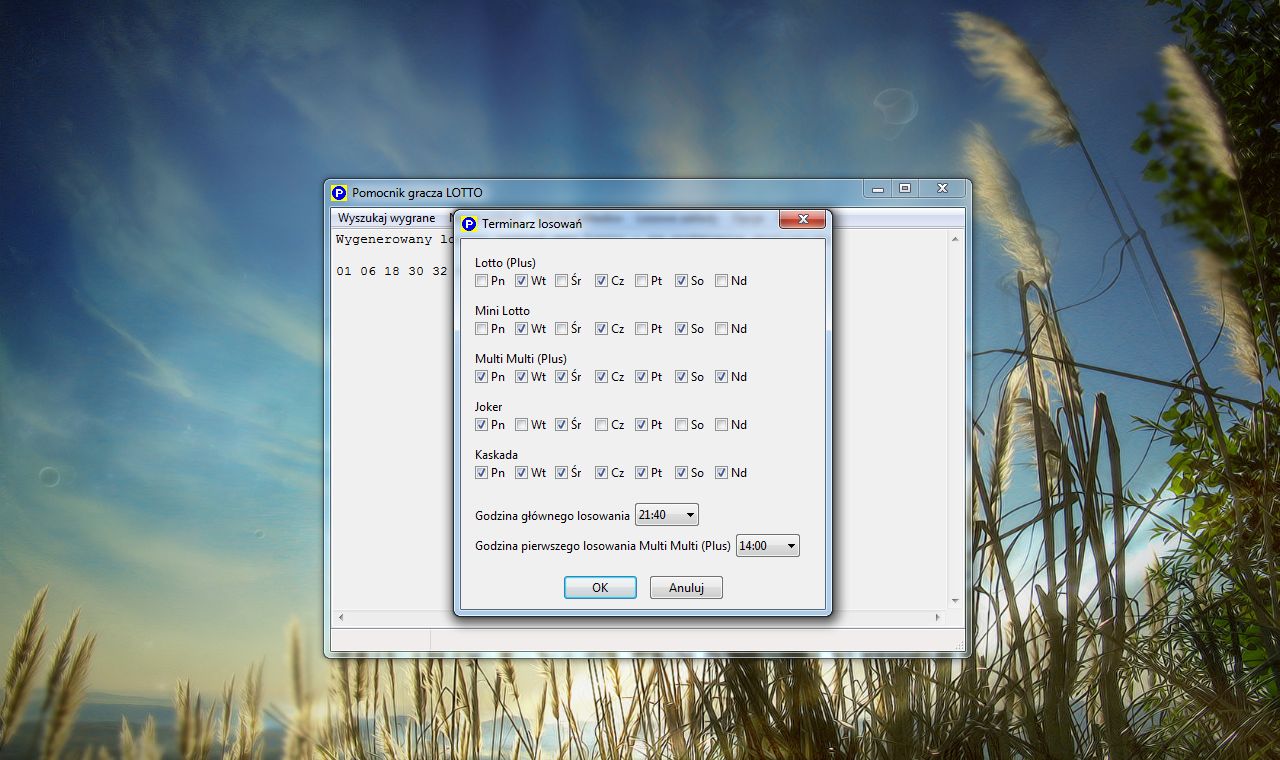Confirm the schedule with OK

point(600,588)
